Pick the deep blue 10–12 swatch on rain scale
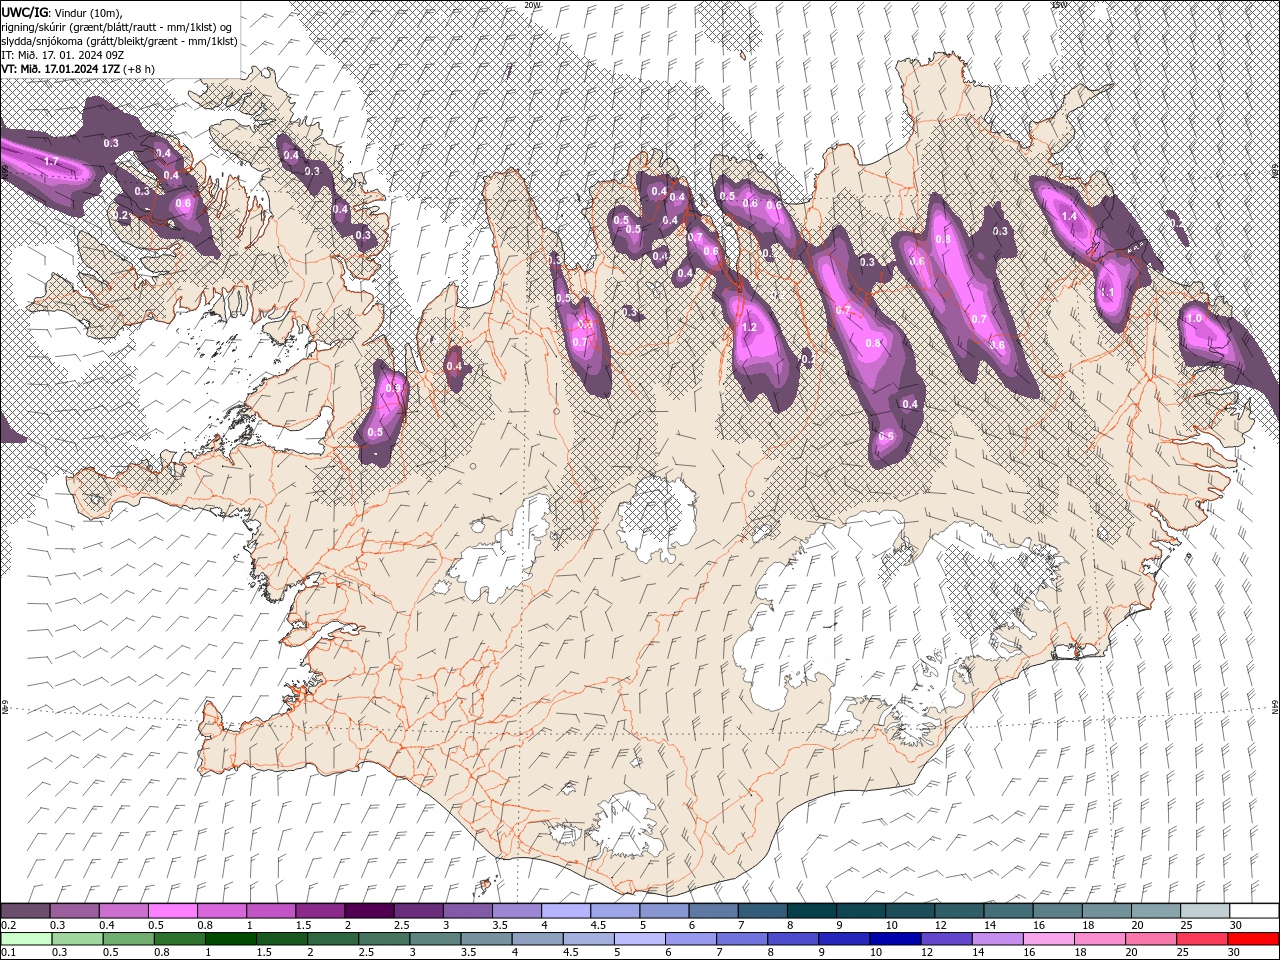The width and height of the screenshot is (1280, 960). pos(893,939)
